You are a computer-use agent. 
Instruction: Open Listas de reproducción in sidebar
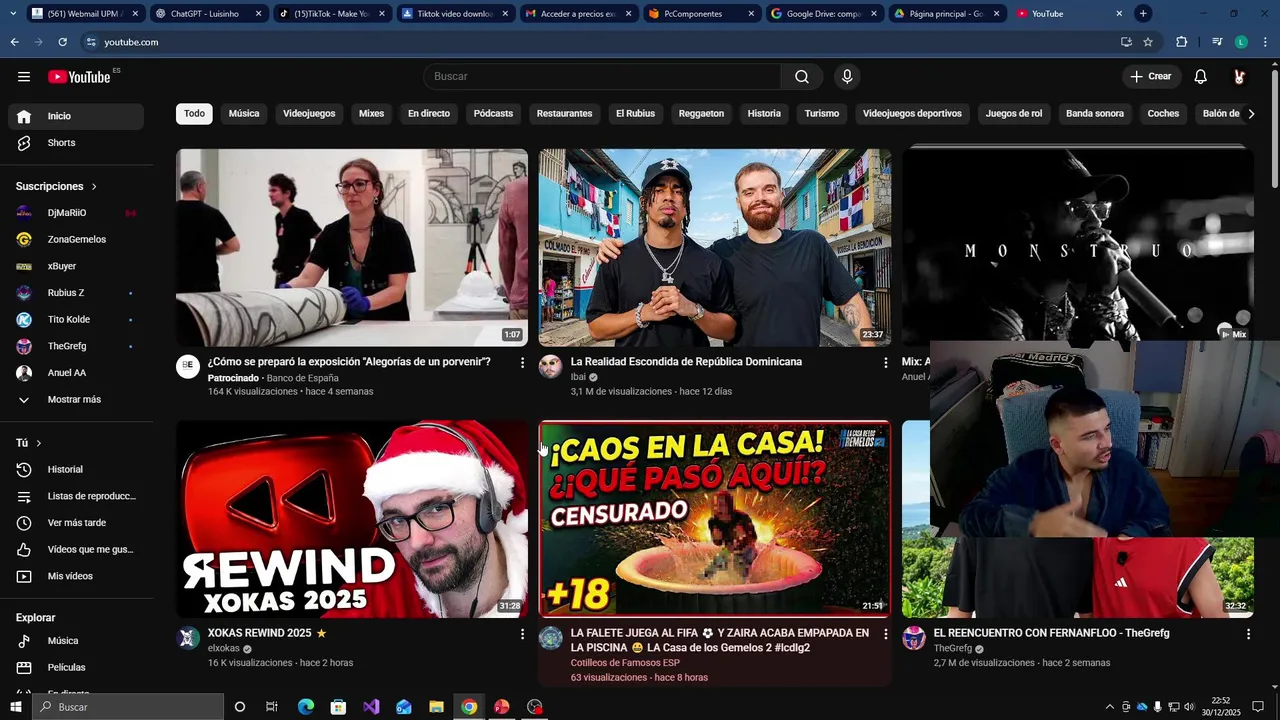(x=76, y=497)
